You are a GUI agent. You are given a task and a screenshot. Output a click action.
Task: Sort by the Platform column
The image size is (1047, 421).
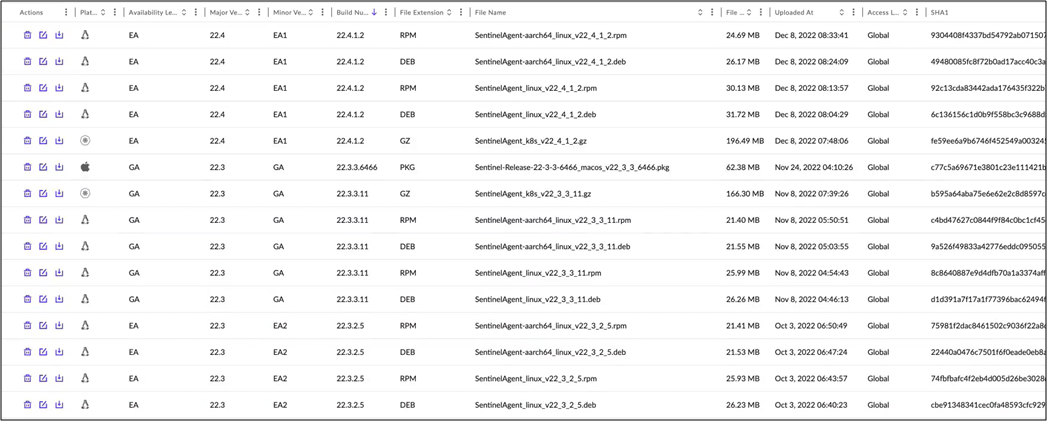point(103,13)
